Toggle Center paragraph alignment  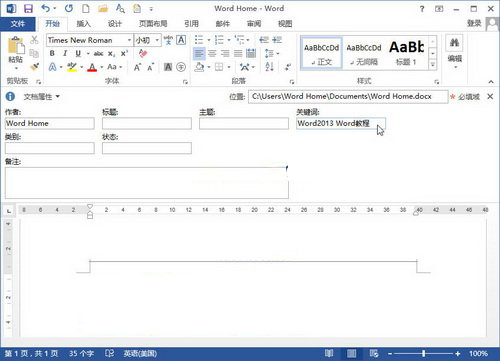[212, 53]
